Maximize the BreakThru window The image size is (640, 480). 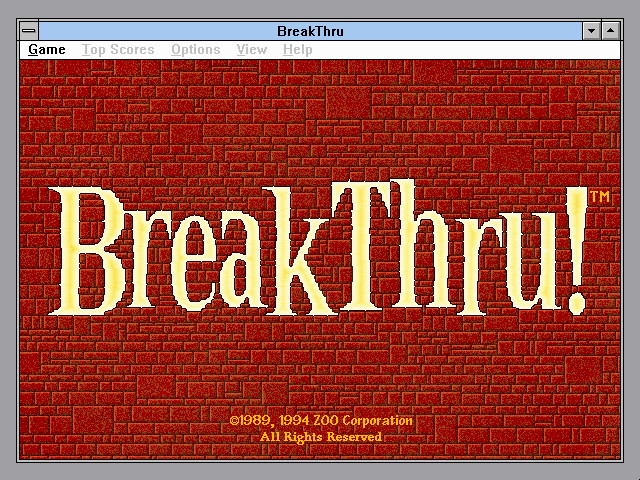609,31
